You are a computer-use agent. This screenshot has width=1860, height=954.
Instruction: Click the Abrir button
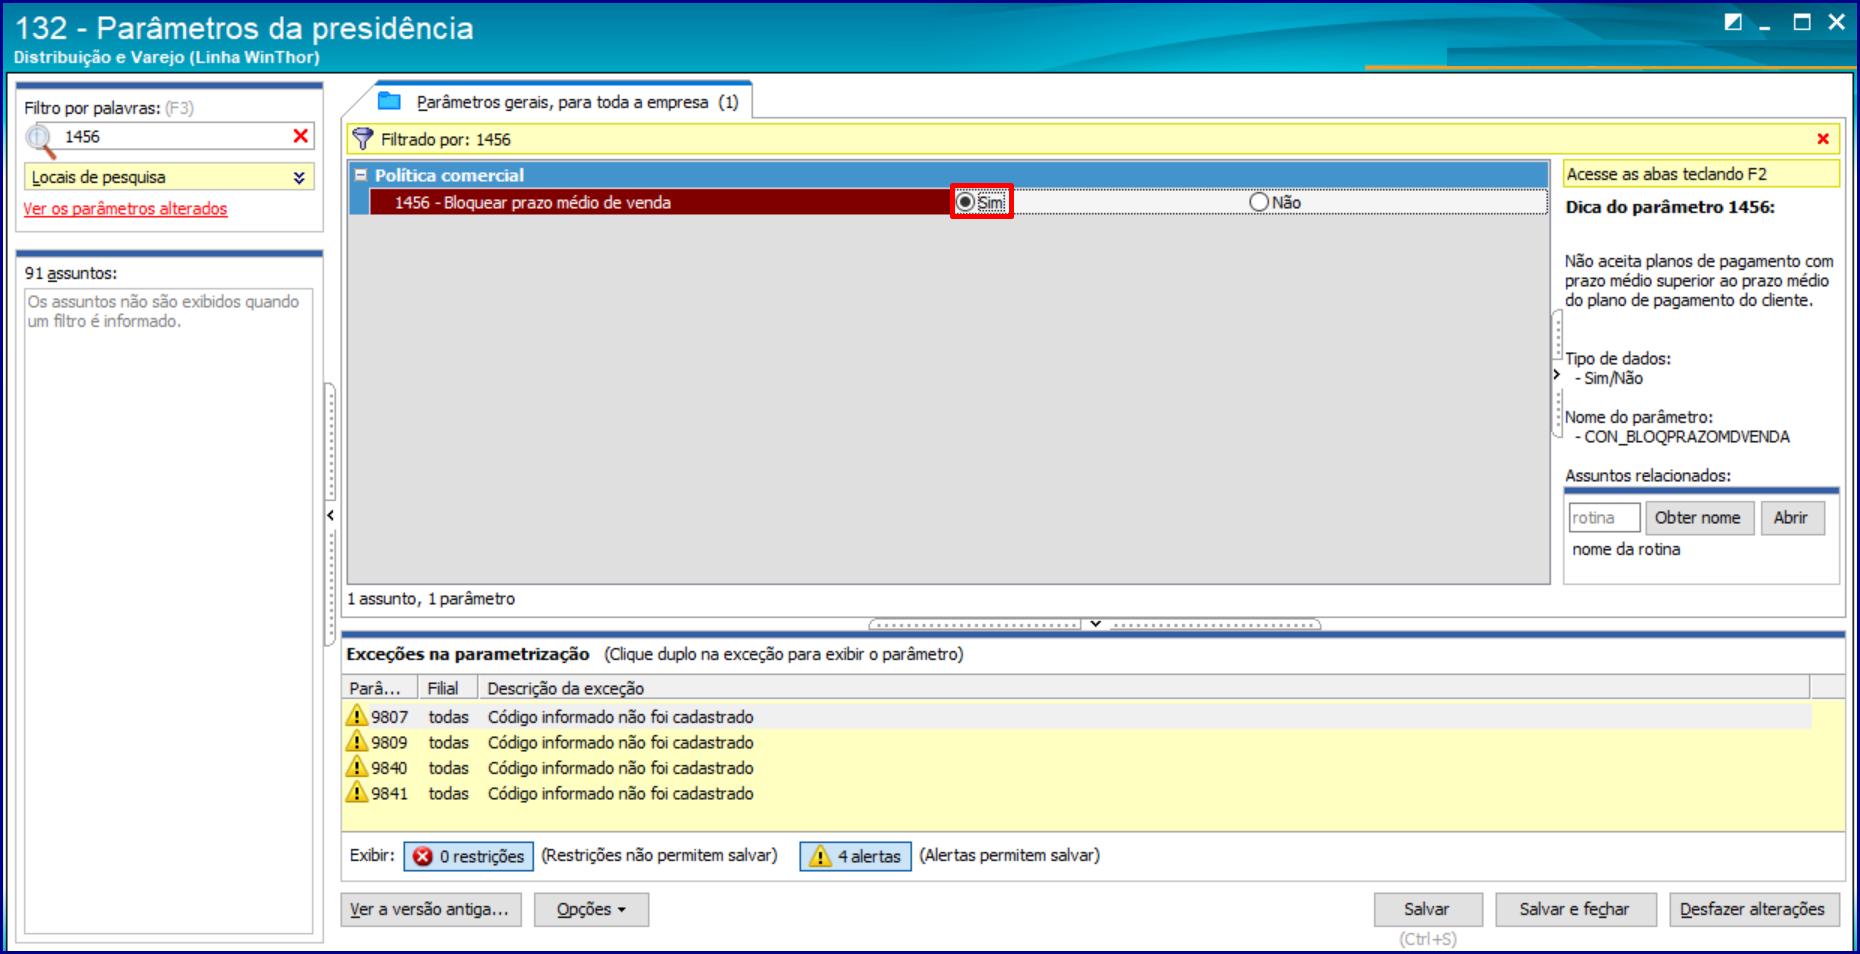(1791, 518)
